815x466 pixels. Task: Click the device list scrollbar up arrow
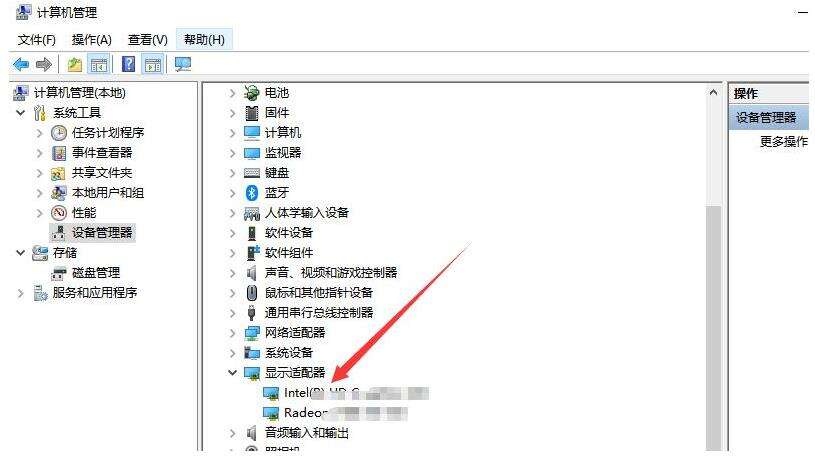coord(713,93)
